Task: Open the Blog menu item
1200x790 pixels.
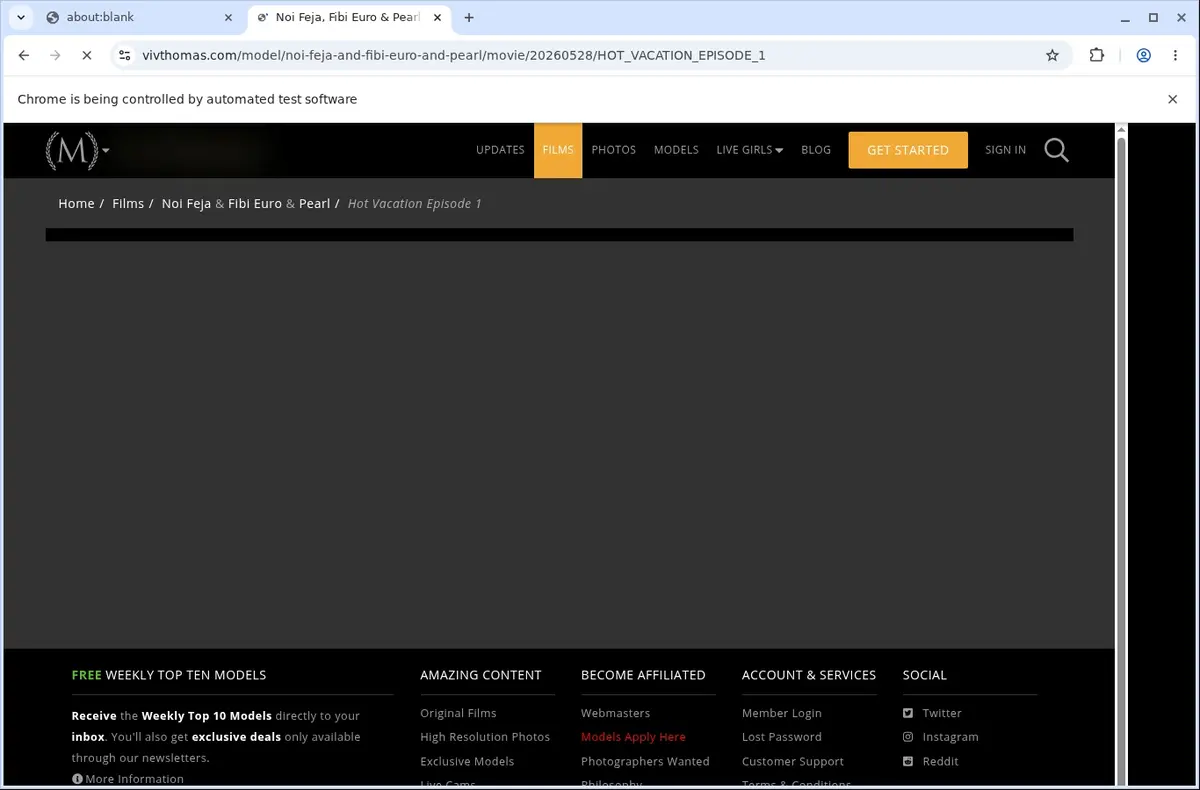Action: coord(816,150)
